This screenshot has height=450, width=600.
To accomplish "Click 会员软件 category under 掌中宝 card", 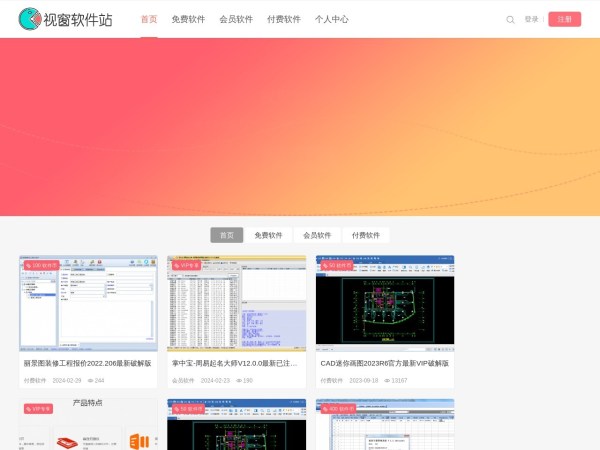I will click(x=183, y=380).
